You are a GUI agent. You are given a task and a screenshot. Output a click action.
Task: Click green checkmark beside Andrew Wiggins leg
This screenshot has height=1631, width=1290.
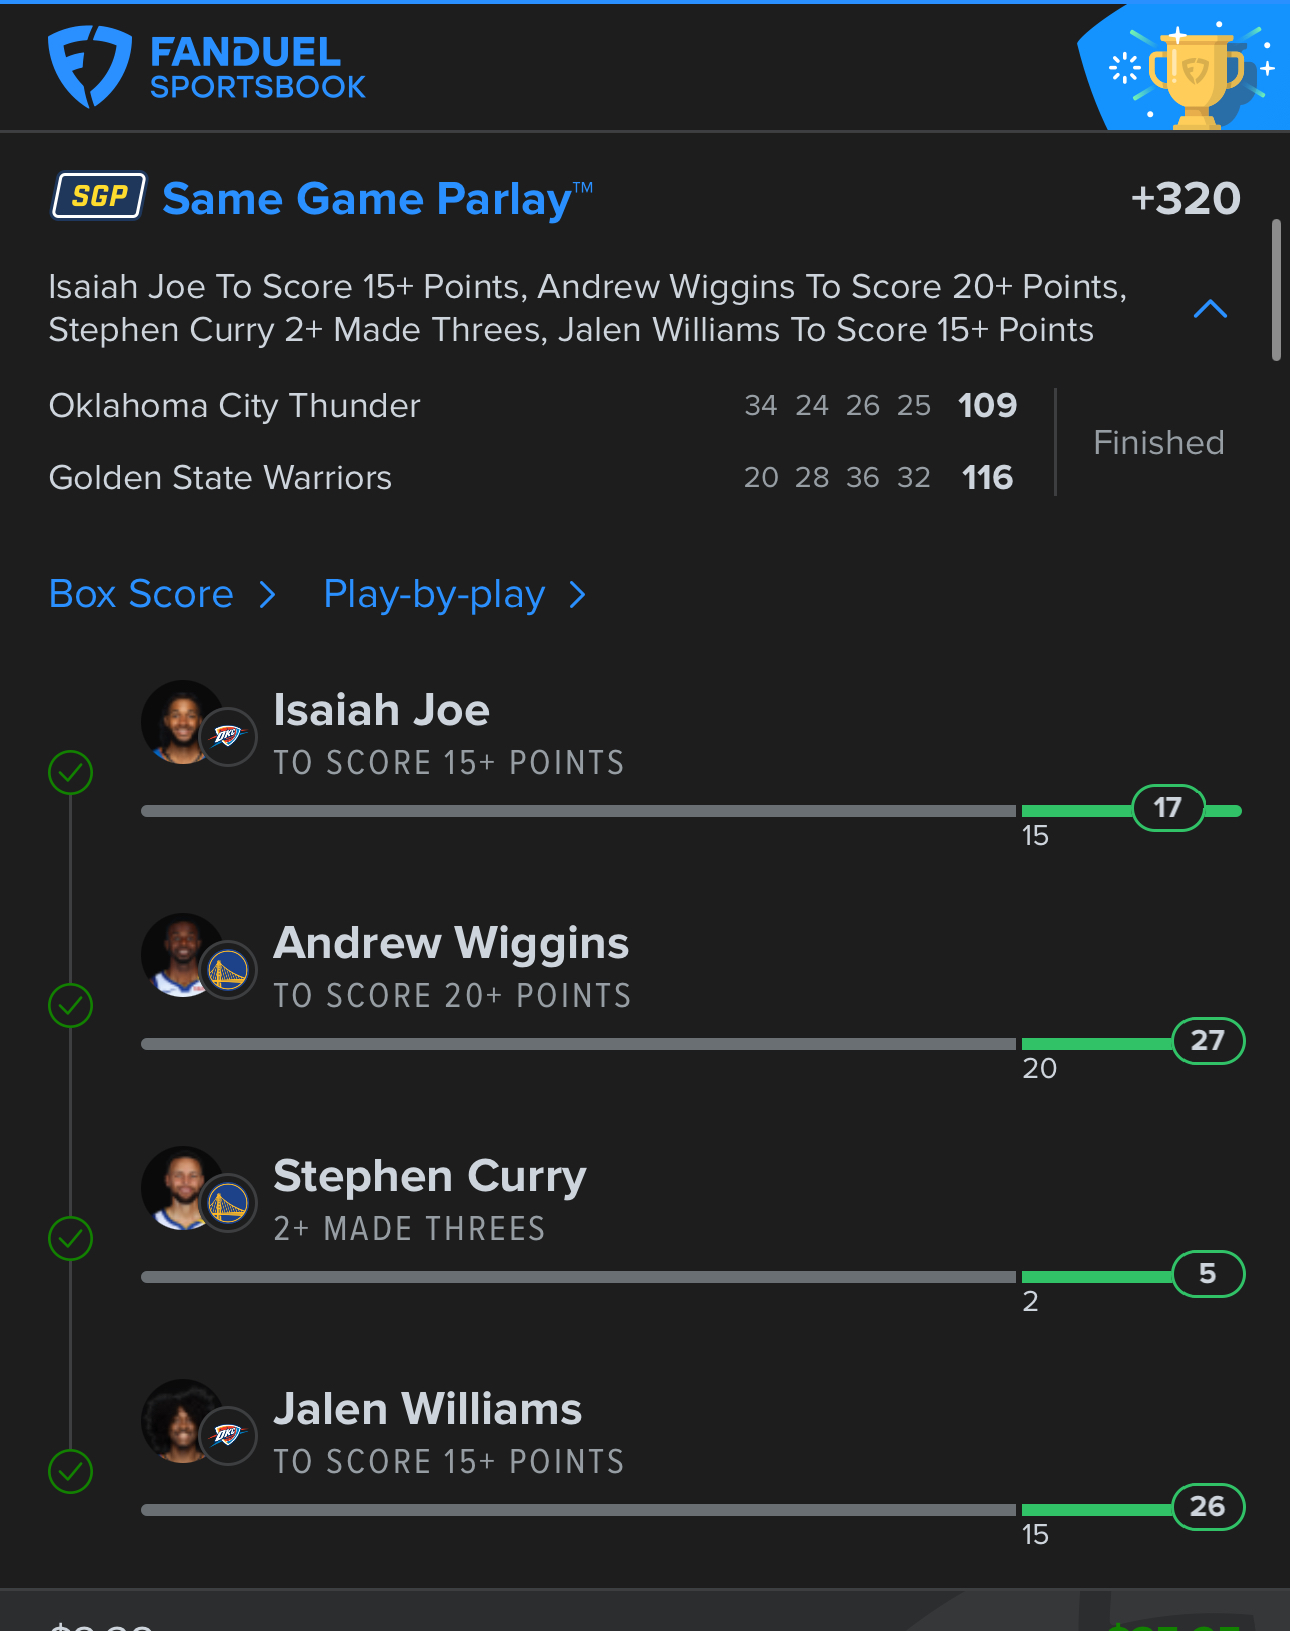click(71, 1006)
